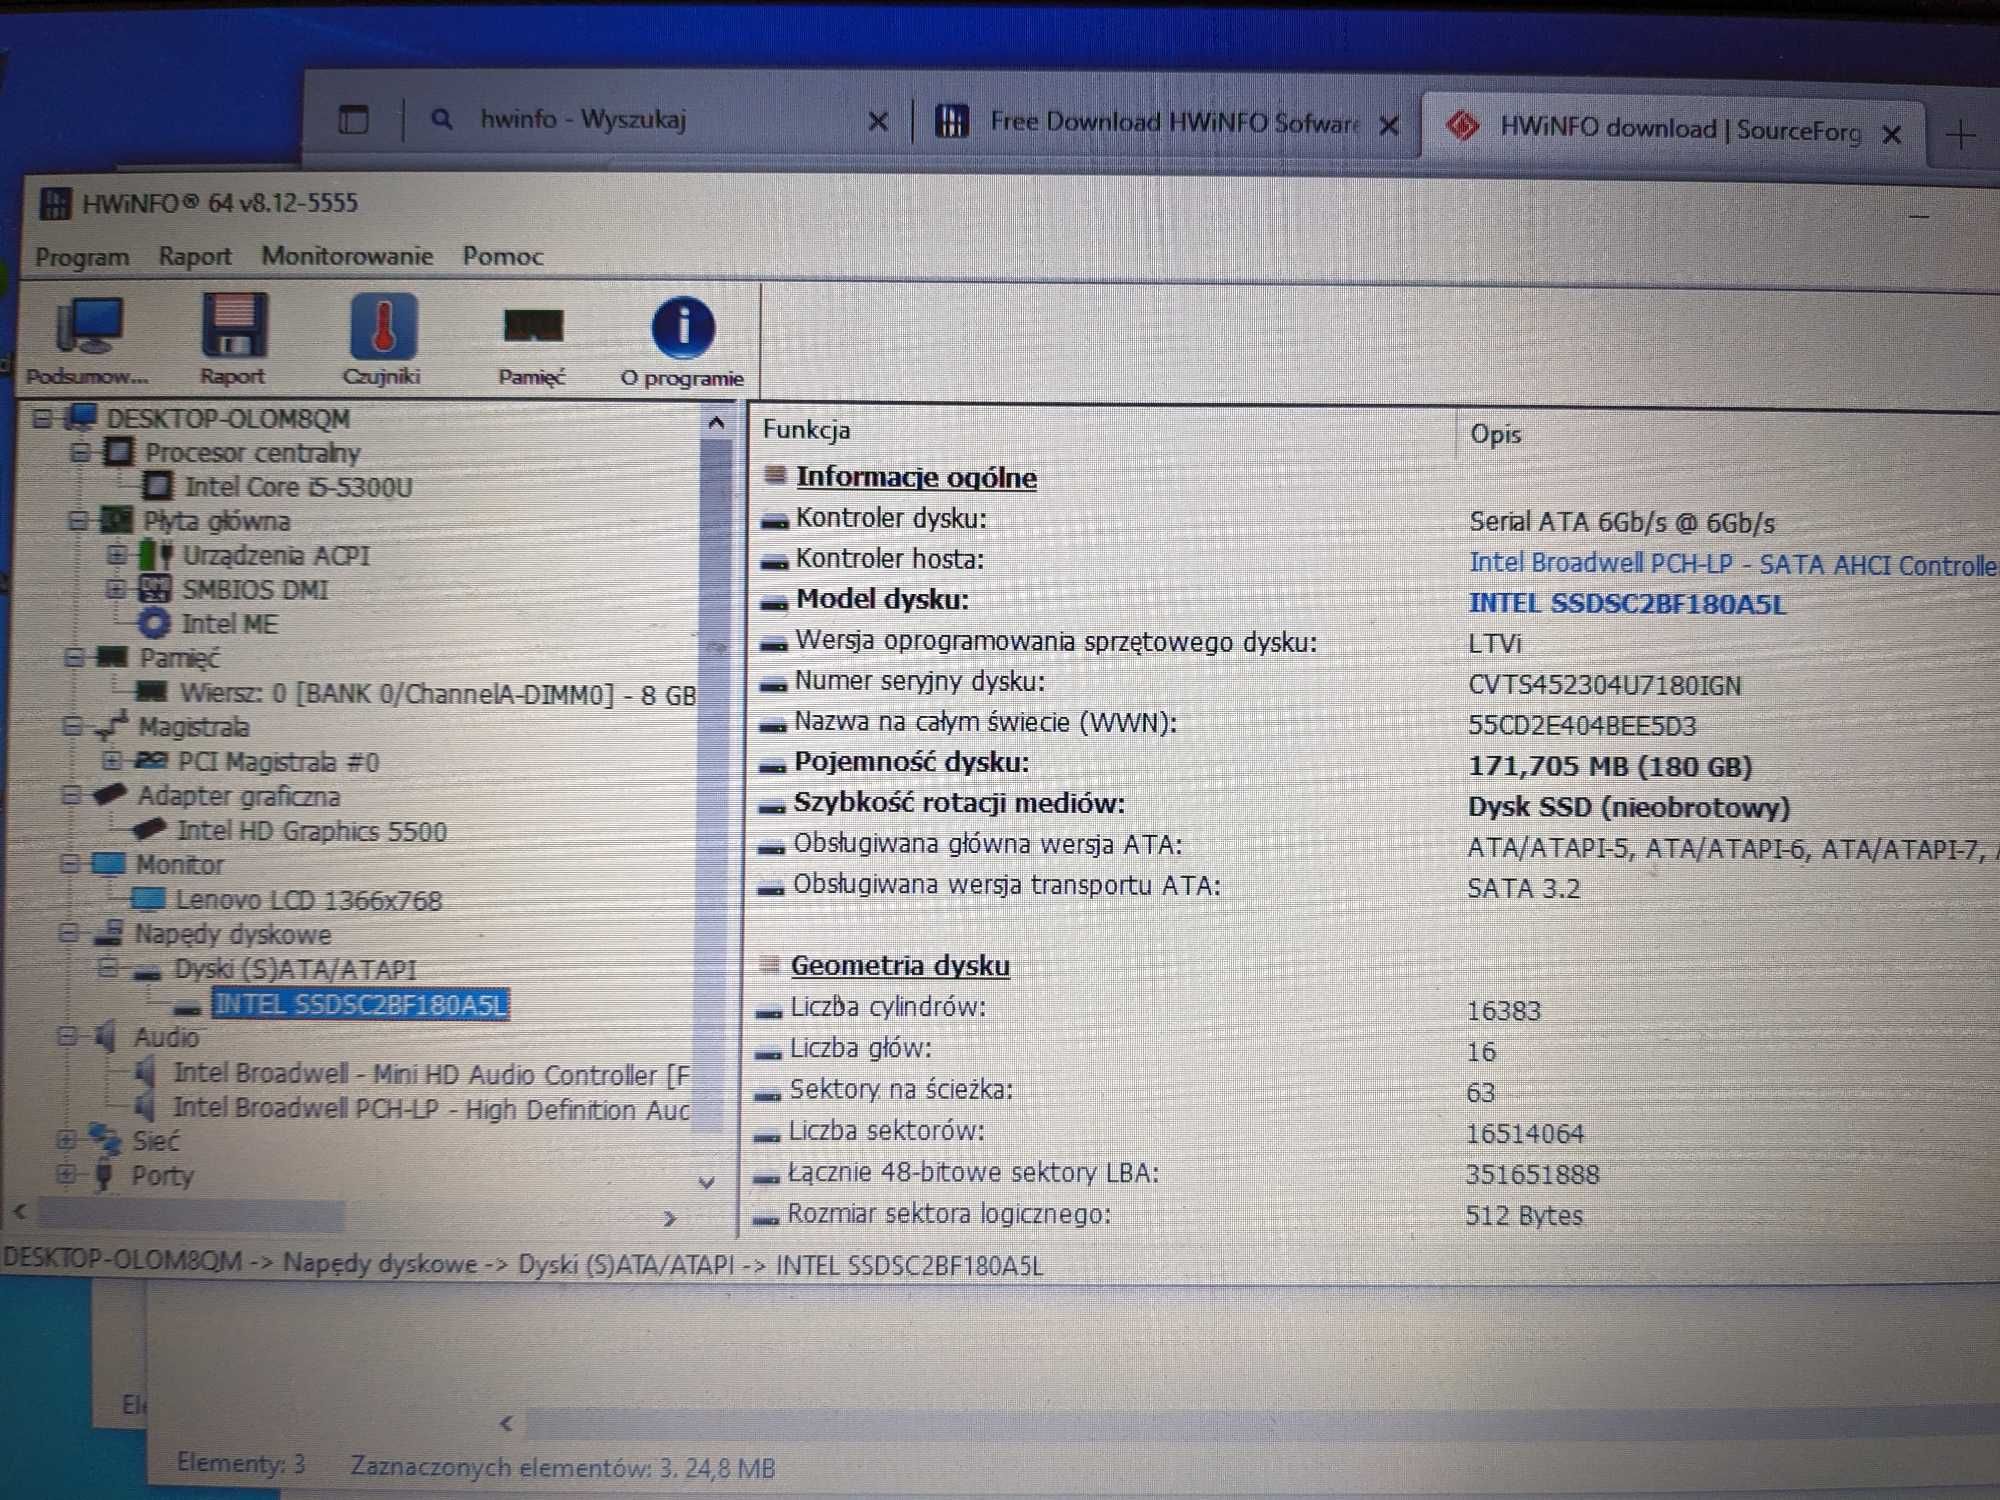The image size is (2000, 1500).
Task: Click the 512 Bytes sector size value
Action: point(1524,1216)
